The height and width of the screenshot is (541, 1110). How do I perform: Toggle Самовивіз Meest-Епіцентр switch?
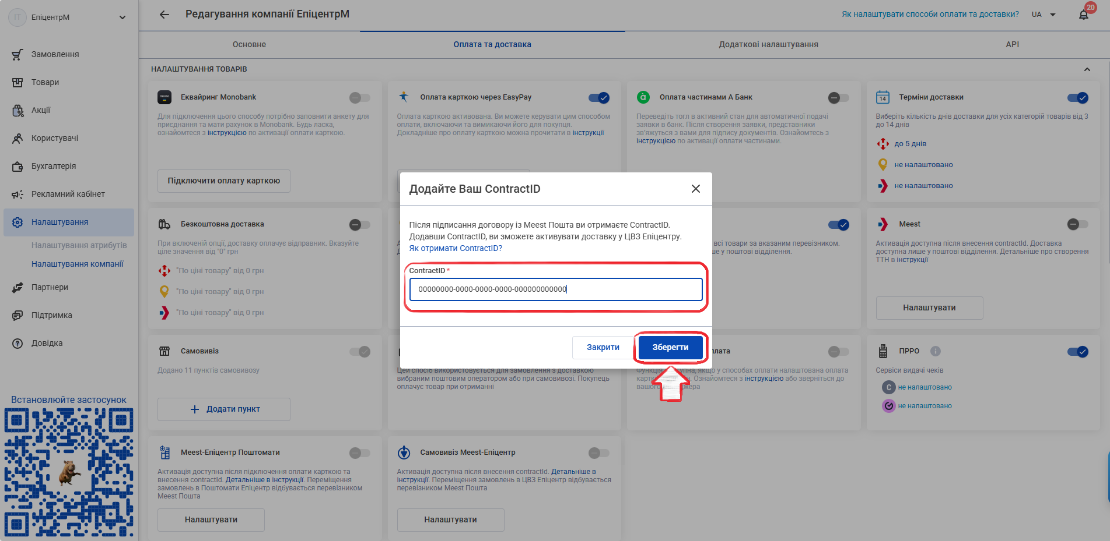[x=599, y=452]
